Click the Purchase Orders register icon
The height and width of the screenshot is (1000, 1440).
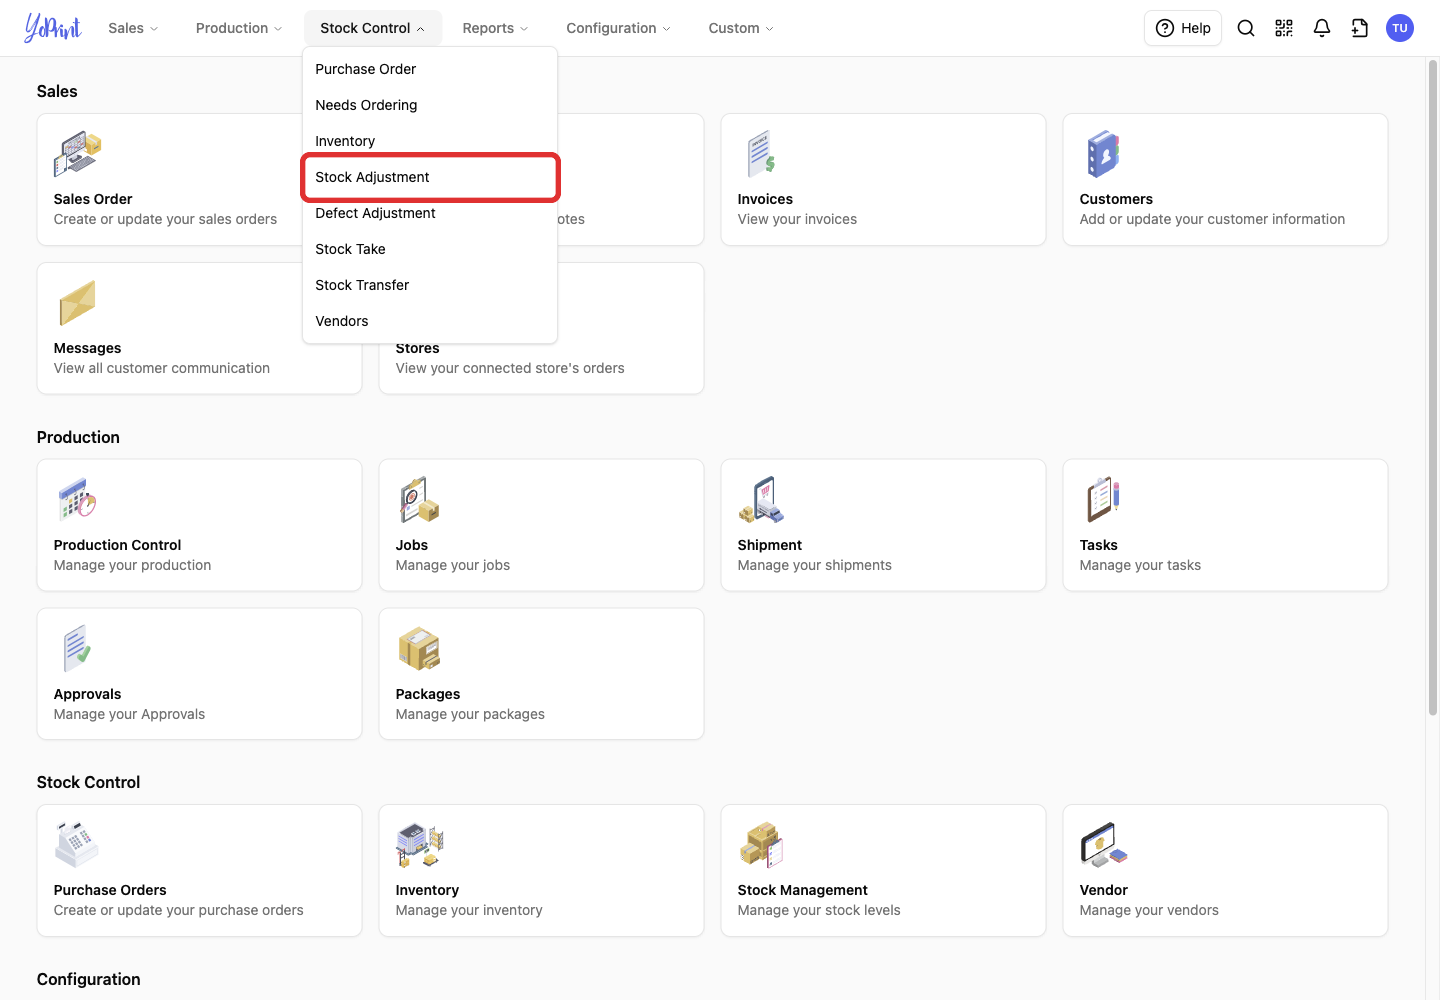point(77,845)
